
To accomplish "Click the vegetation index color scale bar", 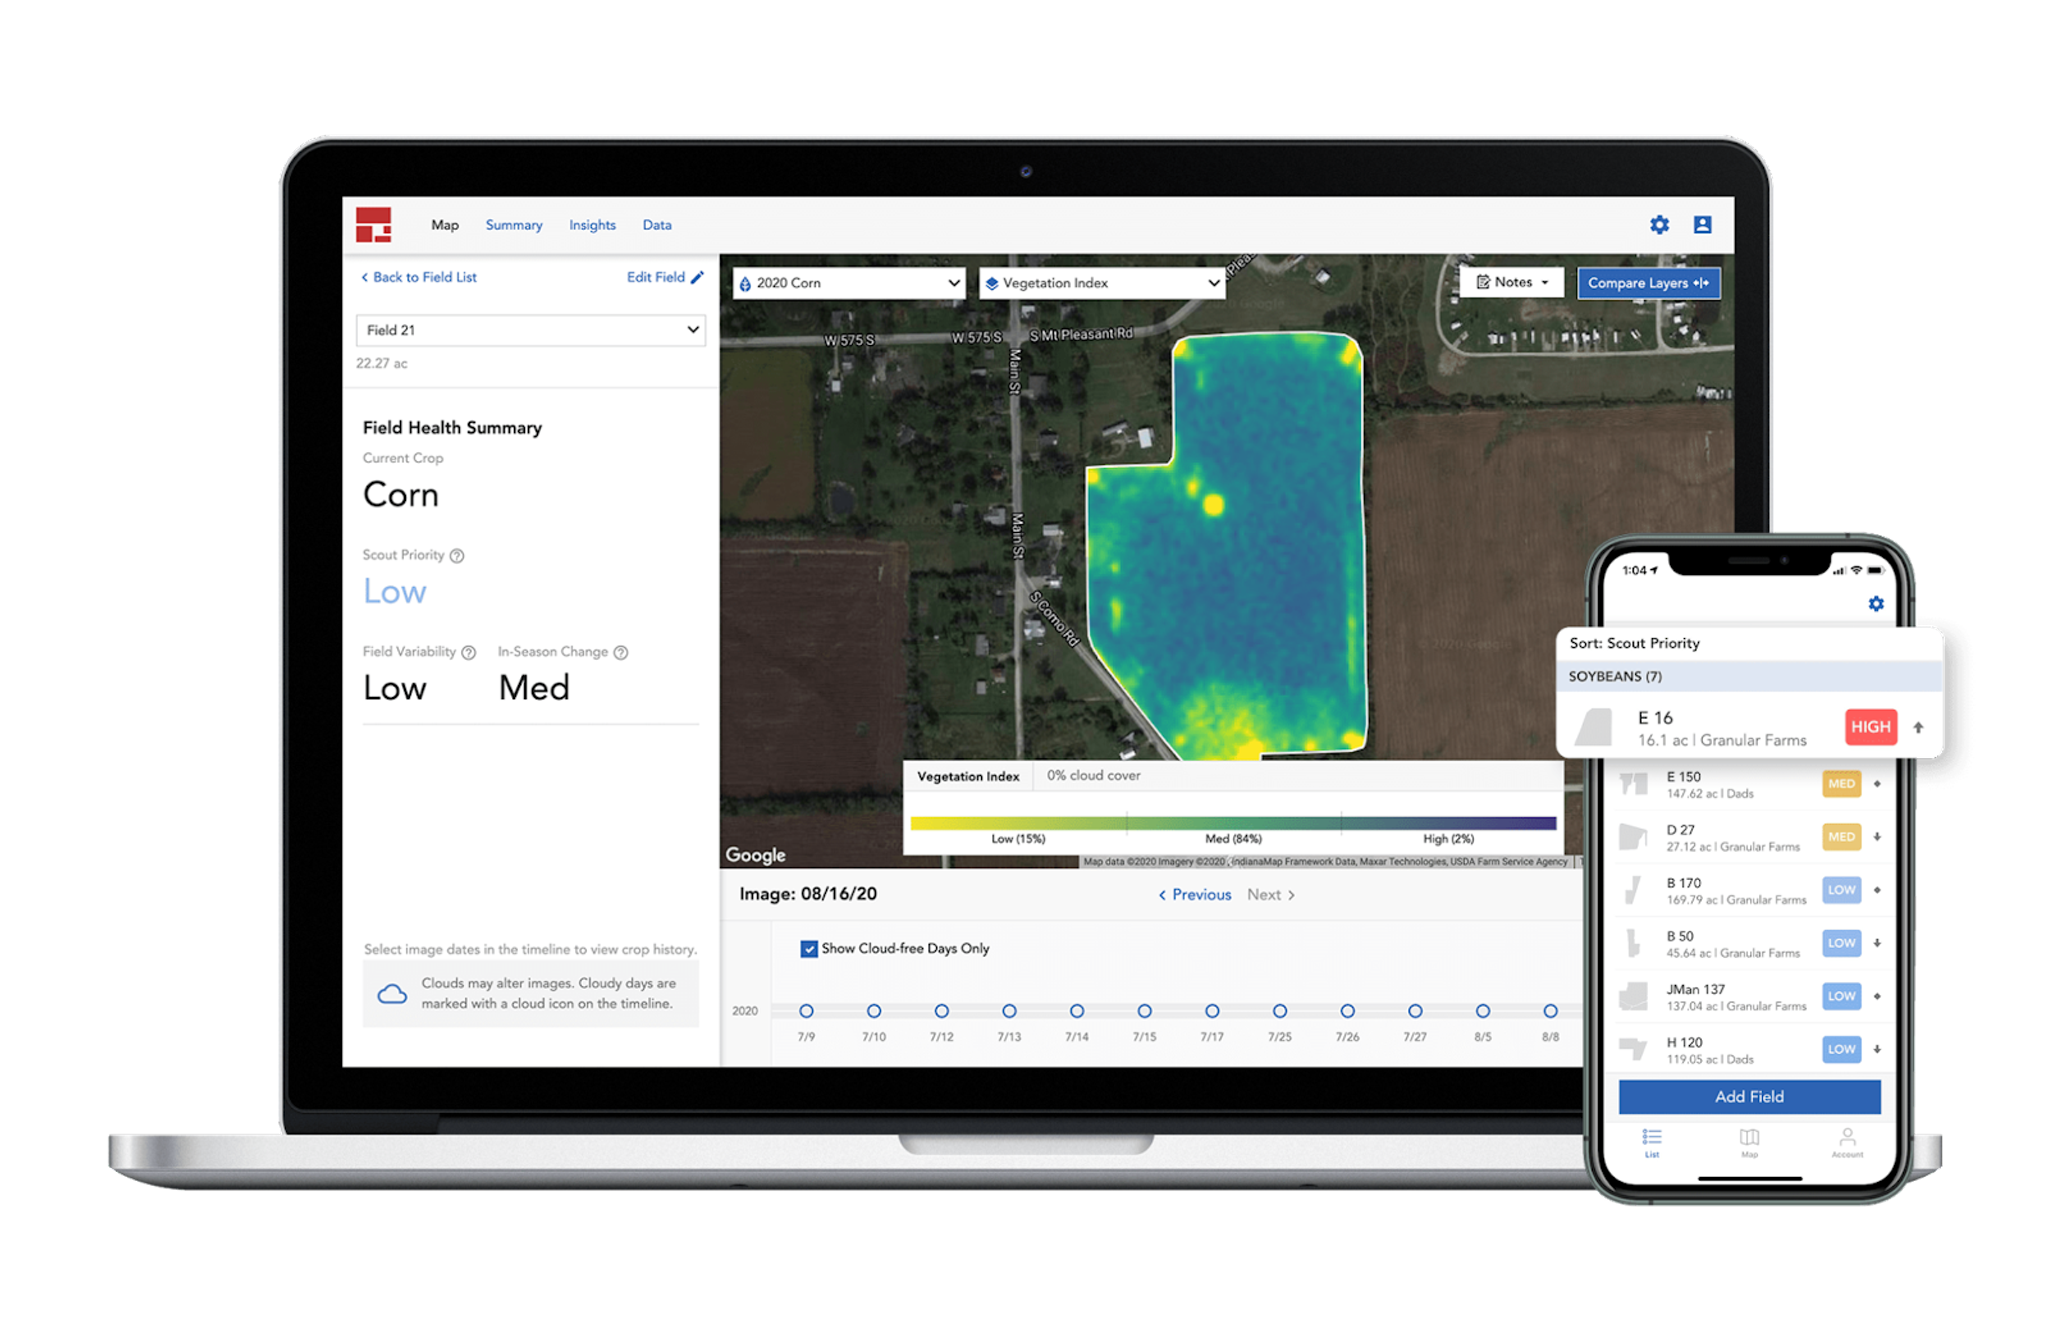I will click(x=1233, y=823).
